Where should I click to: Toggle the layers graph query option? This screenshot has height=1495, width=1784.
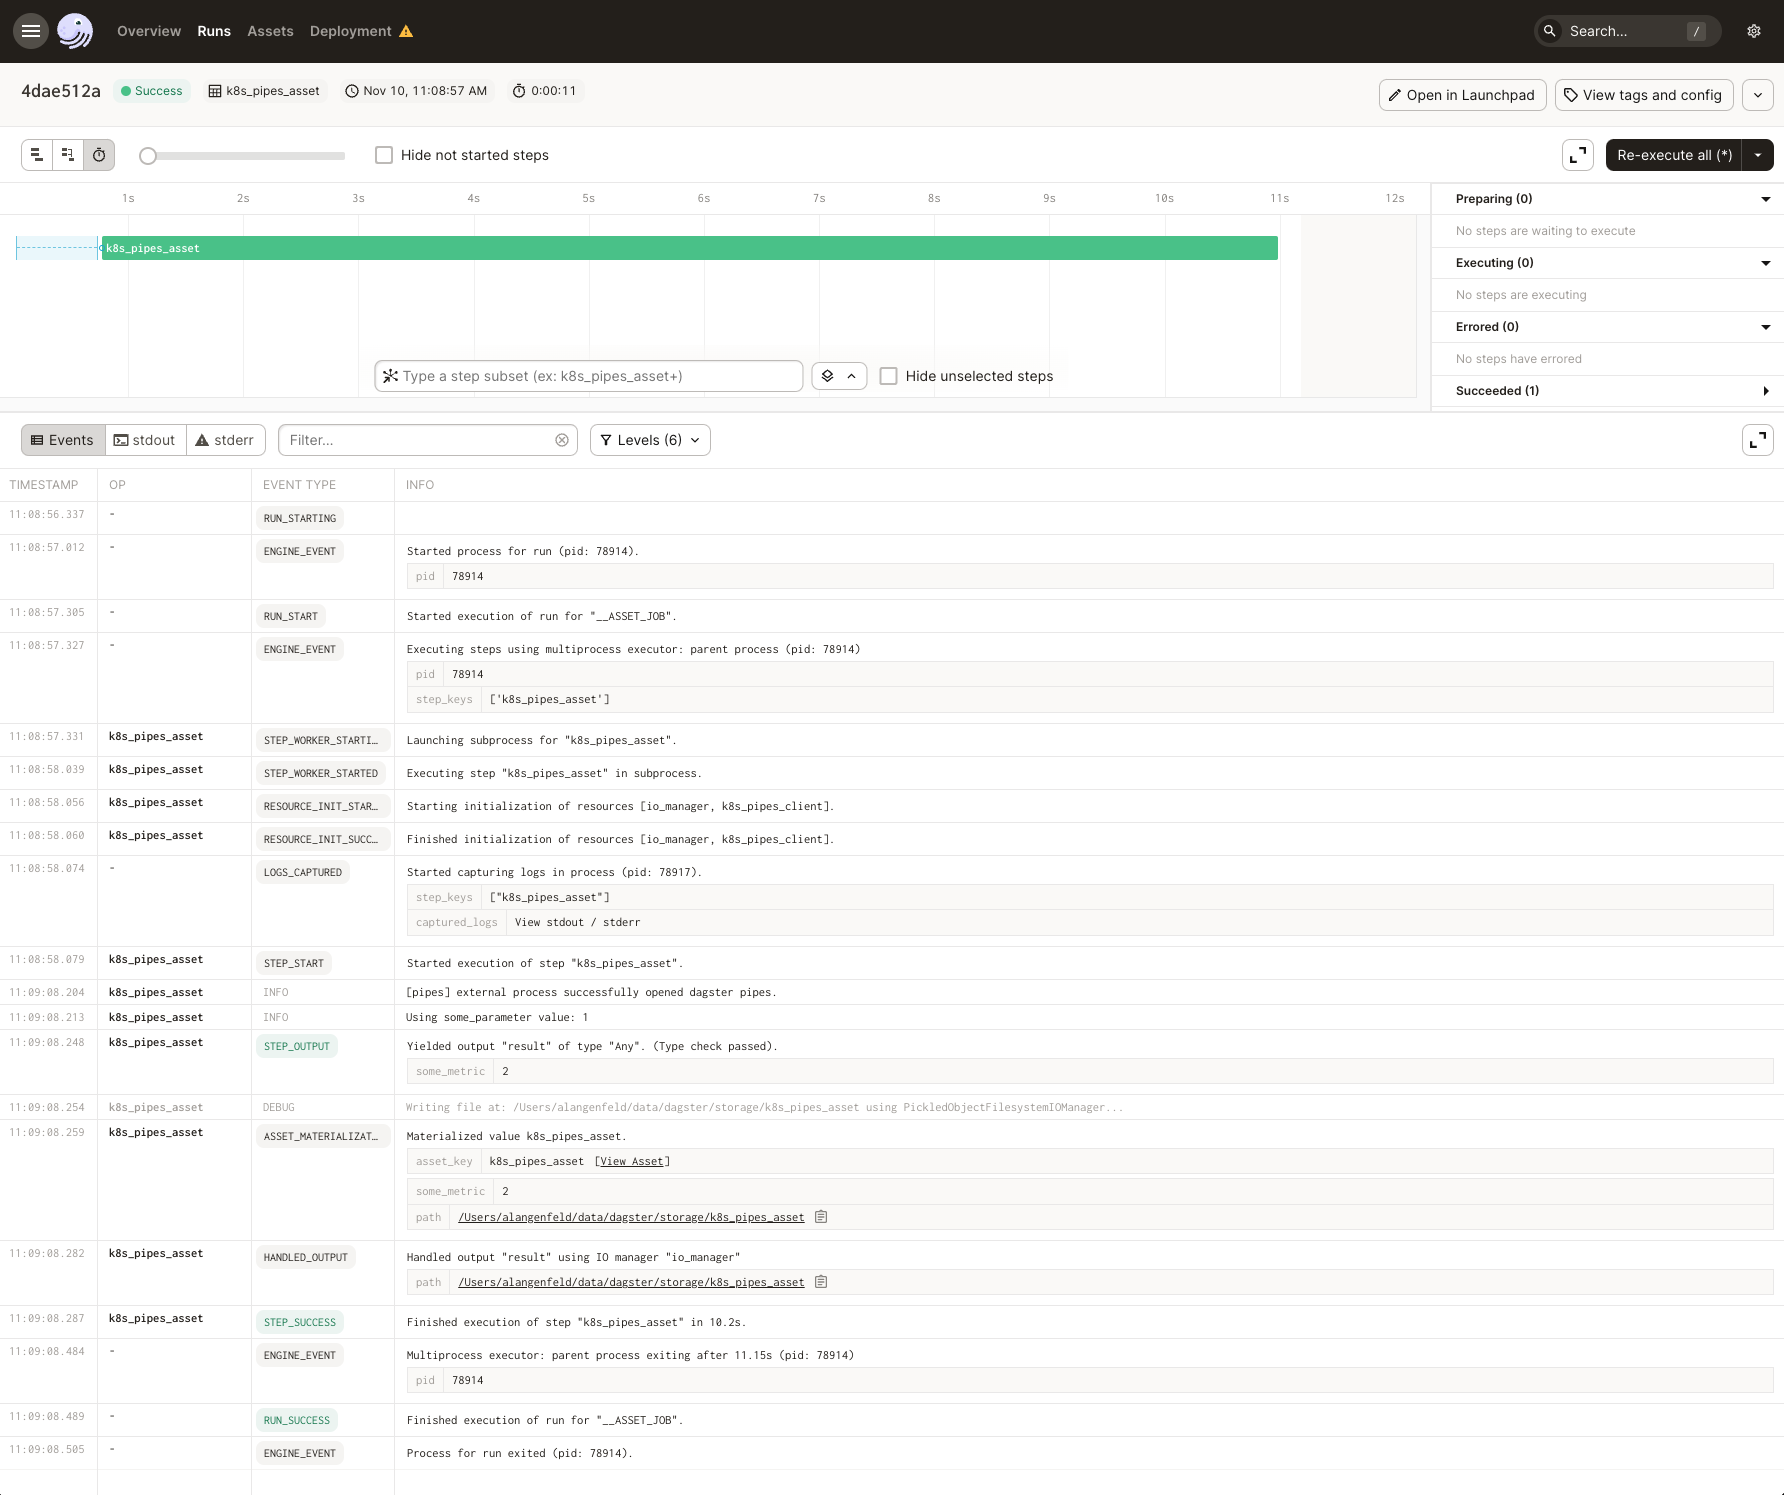pyautogui.click(x=827, y=376)
